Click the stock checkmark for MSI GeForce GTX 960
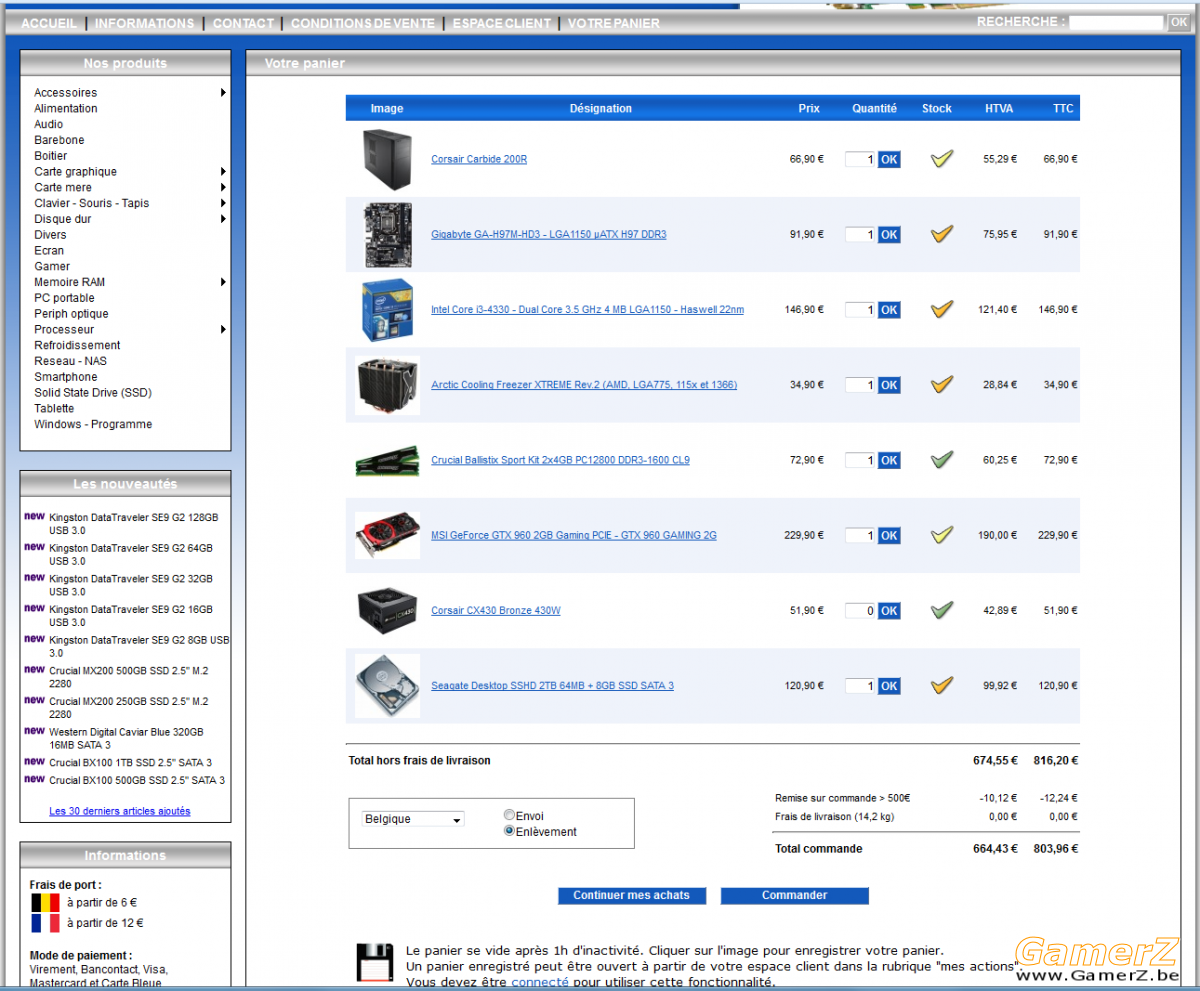Image resolution: width=1200 pixels, height=991 pixels. pos(941,535)
